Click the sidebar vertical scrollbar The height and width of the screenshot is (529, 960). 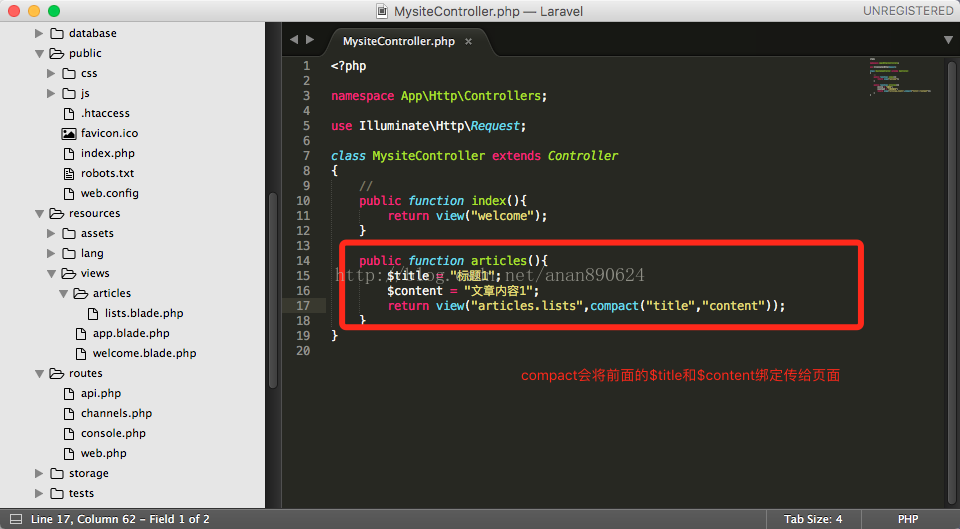(272, 291)
